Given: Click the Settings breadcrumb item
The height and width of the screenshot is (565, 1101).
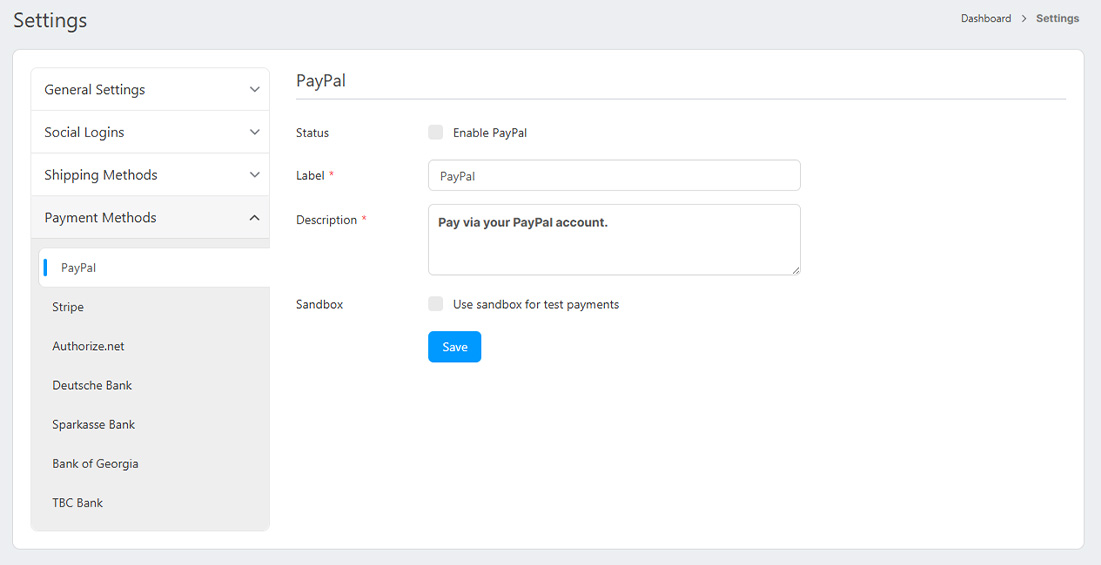Looking at the screenshot, I should (1057, 18).
